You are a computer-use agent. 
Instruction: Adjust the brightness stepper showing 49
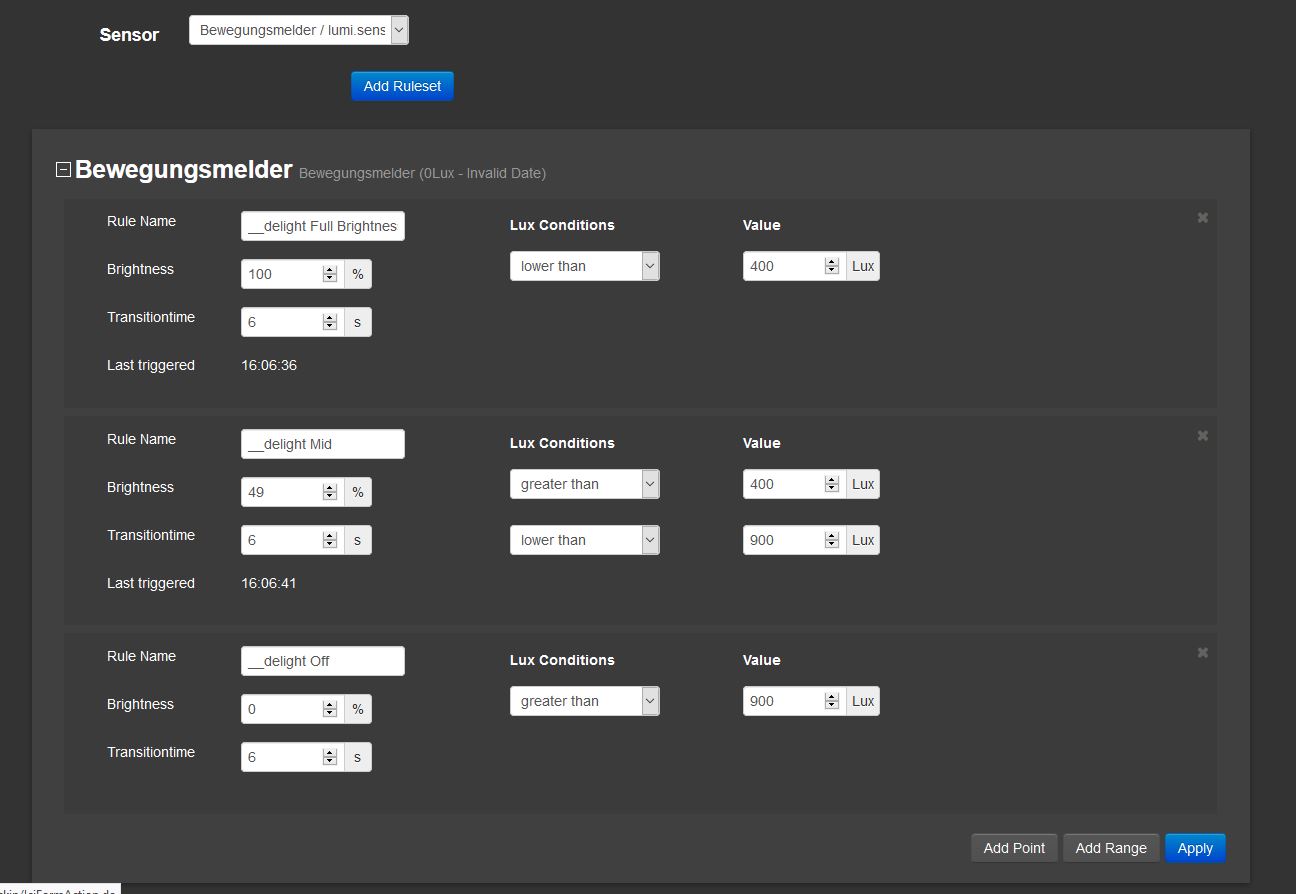coord(330,492)
